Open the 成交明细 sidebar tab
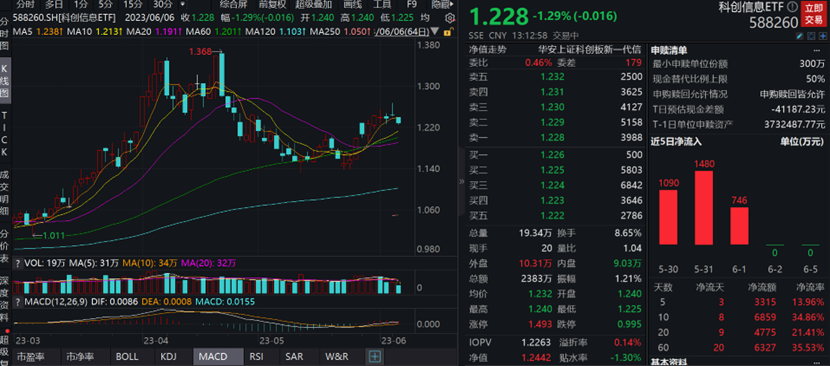The height and width of the screenshot is (366, 830). pos(4,194)
